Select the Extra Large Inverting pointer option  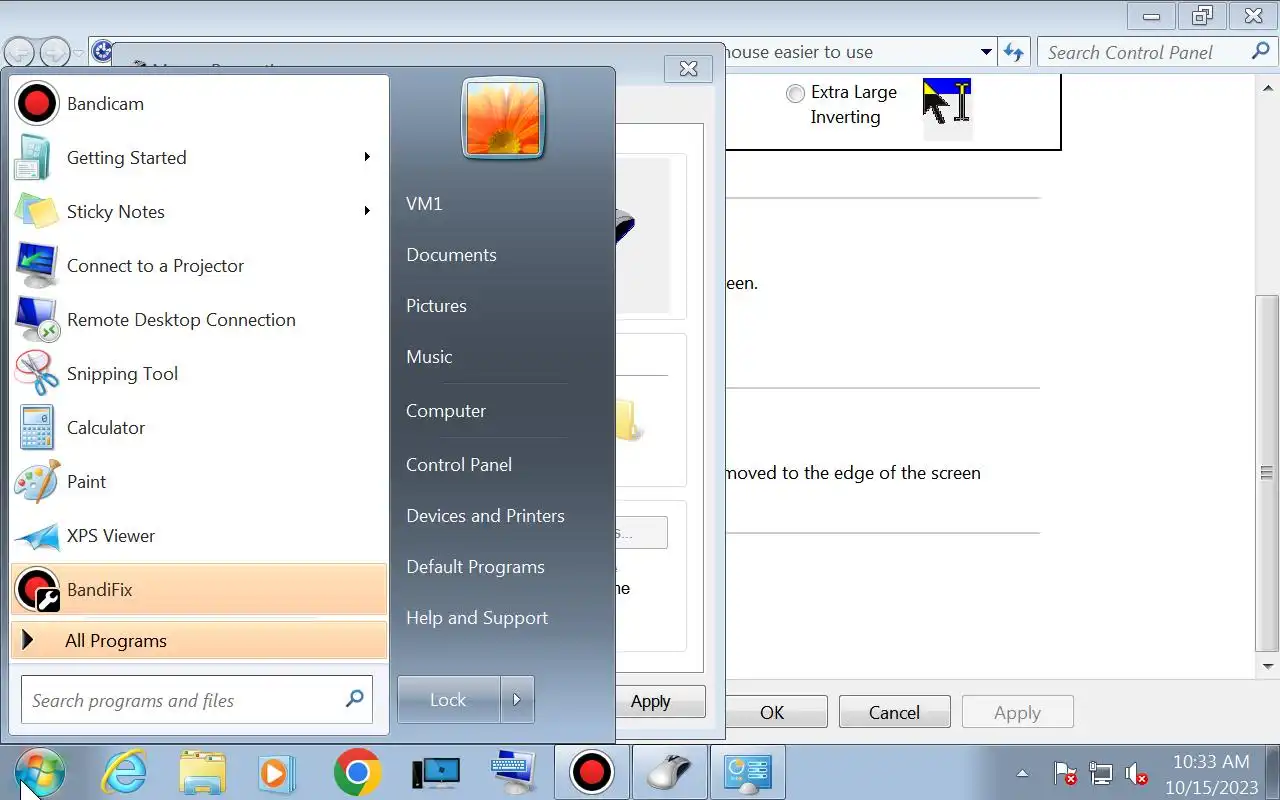pos(795,94)
